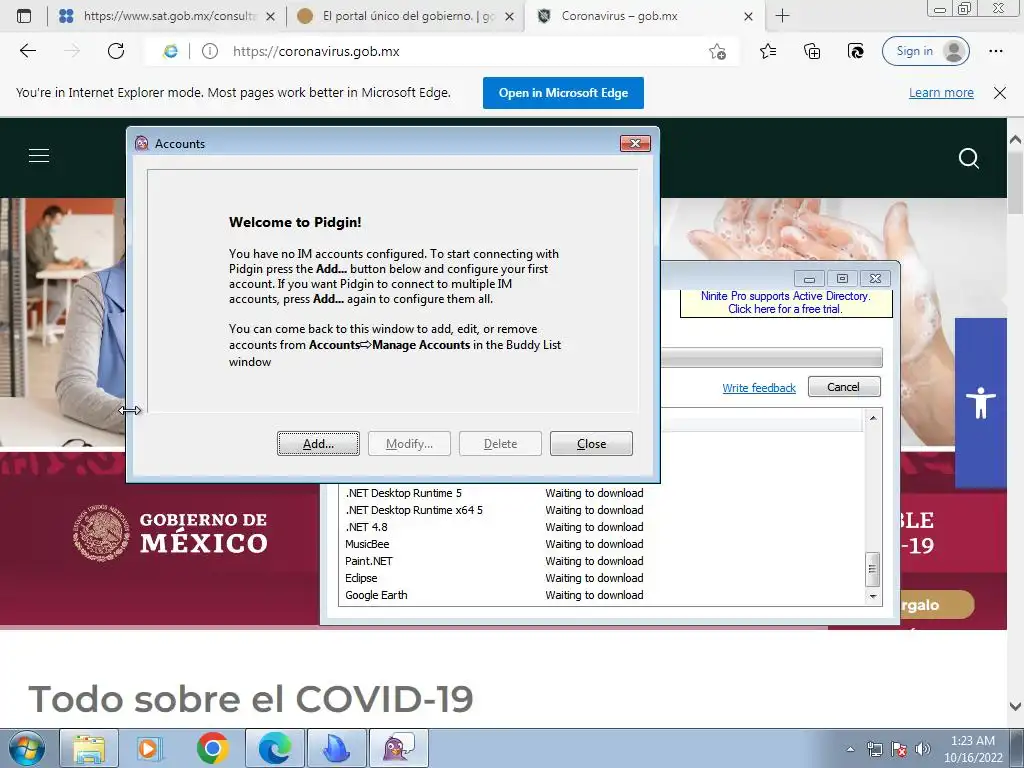Click Add... in the Accounts dialog

318,443
